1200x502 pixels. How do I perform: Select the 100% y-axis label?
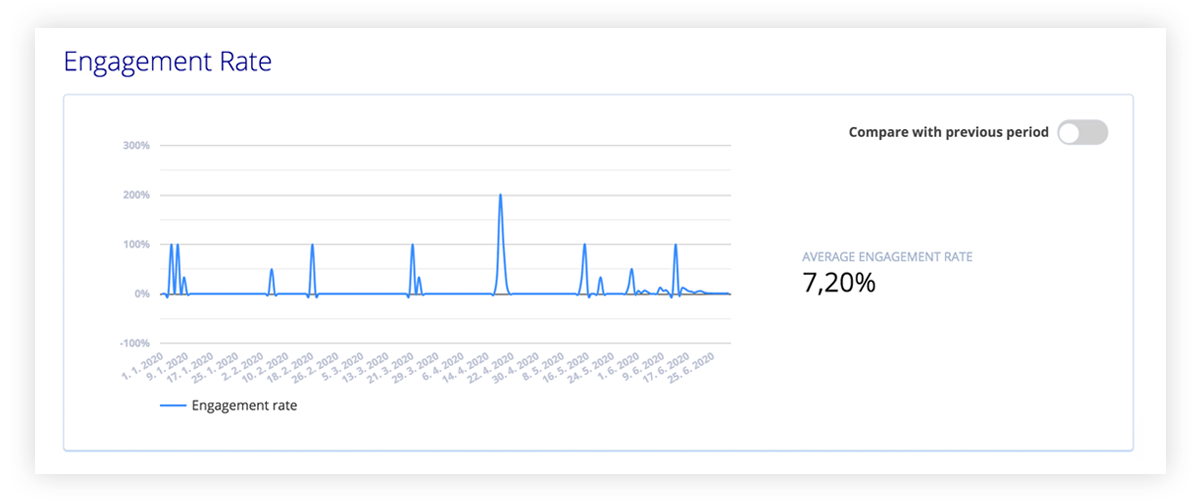(136, 244)
